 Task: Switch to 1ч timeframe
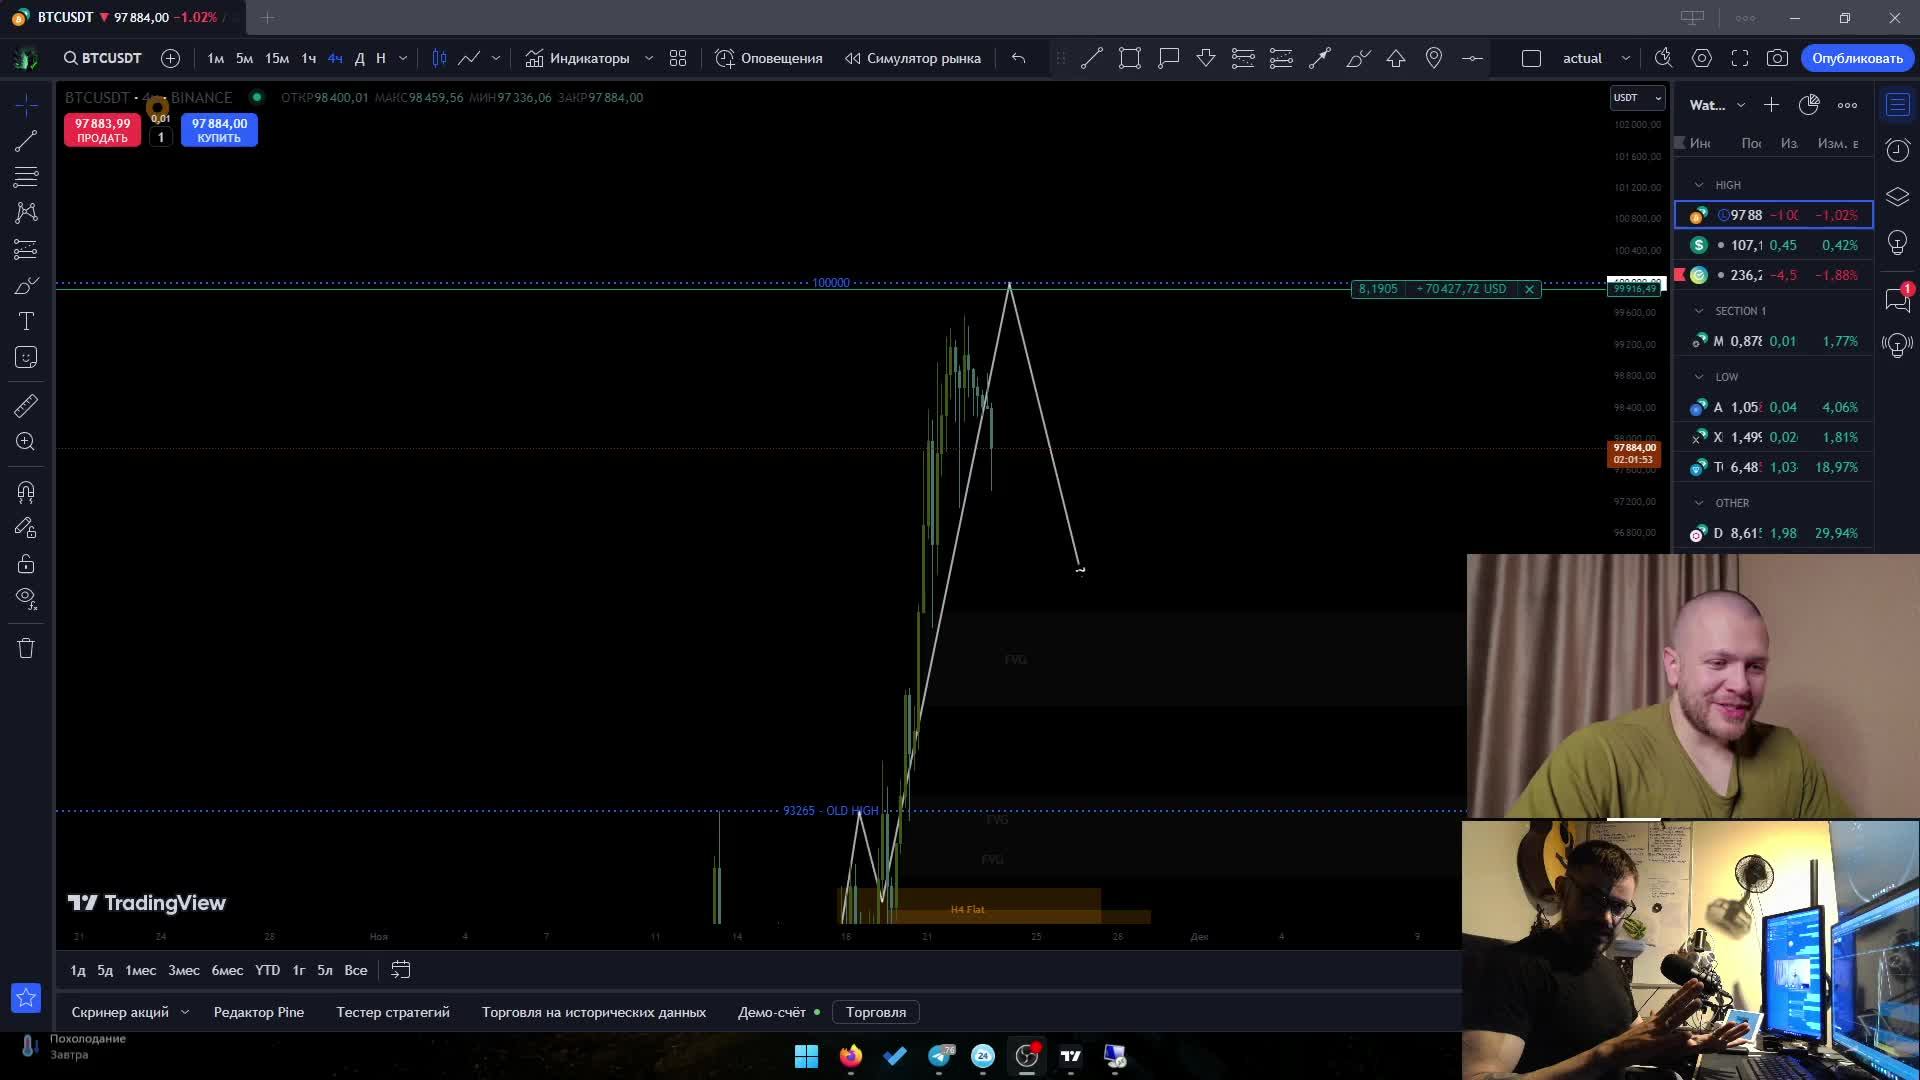[309, 58]
